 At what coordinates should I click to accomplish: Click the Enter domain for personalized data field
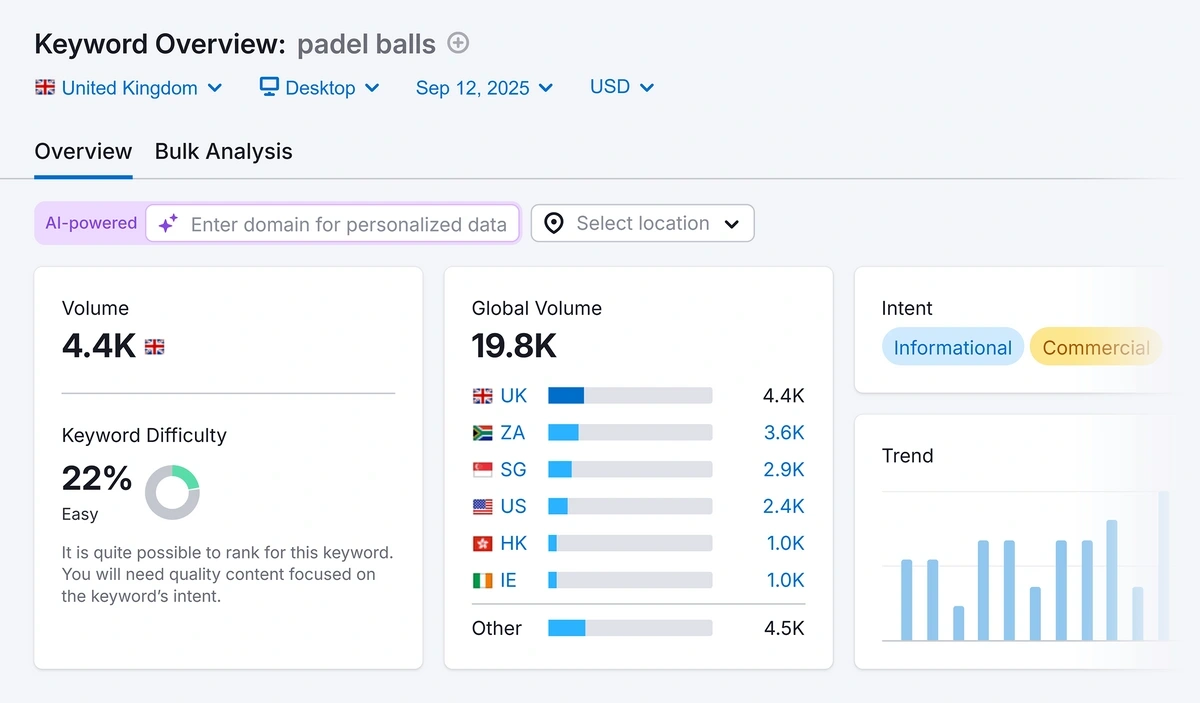[333, 224]
